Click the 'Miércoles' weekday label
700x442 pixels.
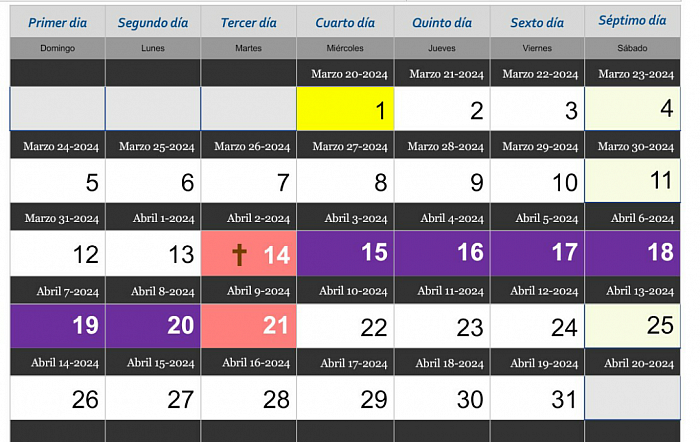pyautogui.click(x=345, y=48)
